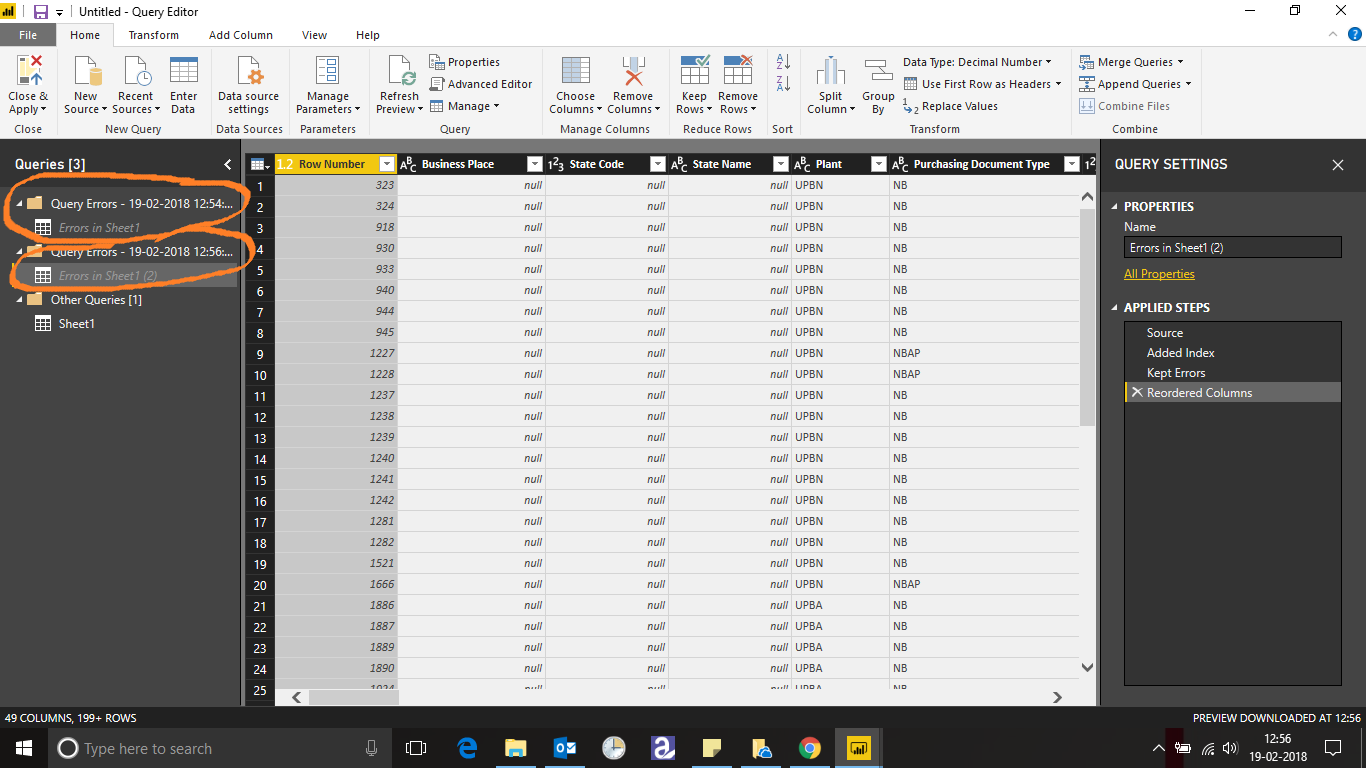The width and height of the screenshot is (1366, 768).
Task: Click the Group By icon
Action: 878,73
